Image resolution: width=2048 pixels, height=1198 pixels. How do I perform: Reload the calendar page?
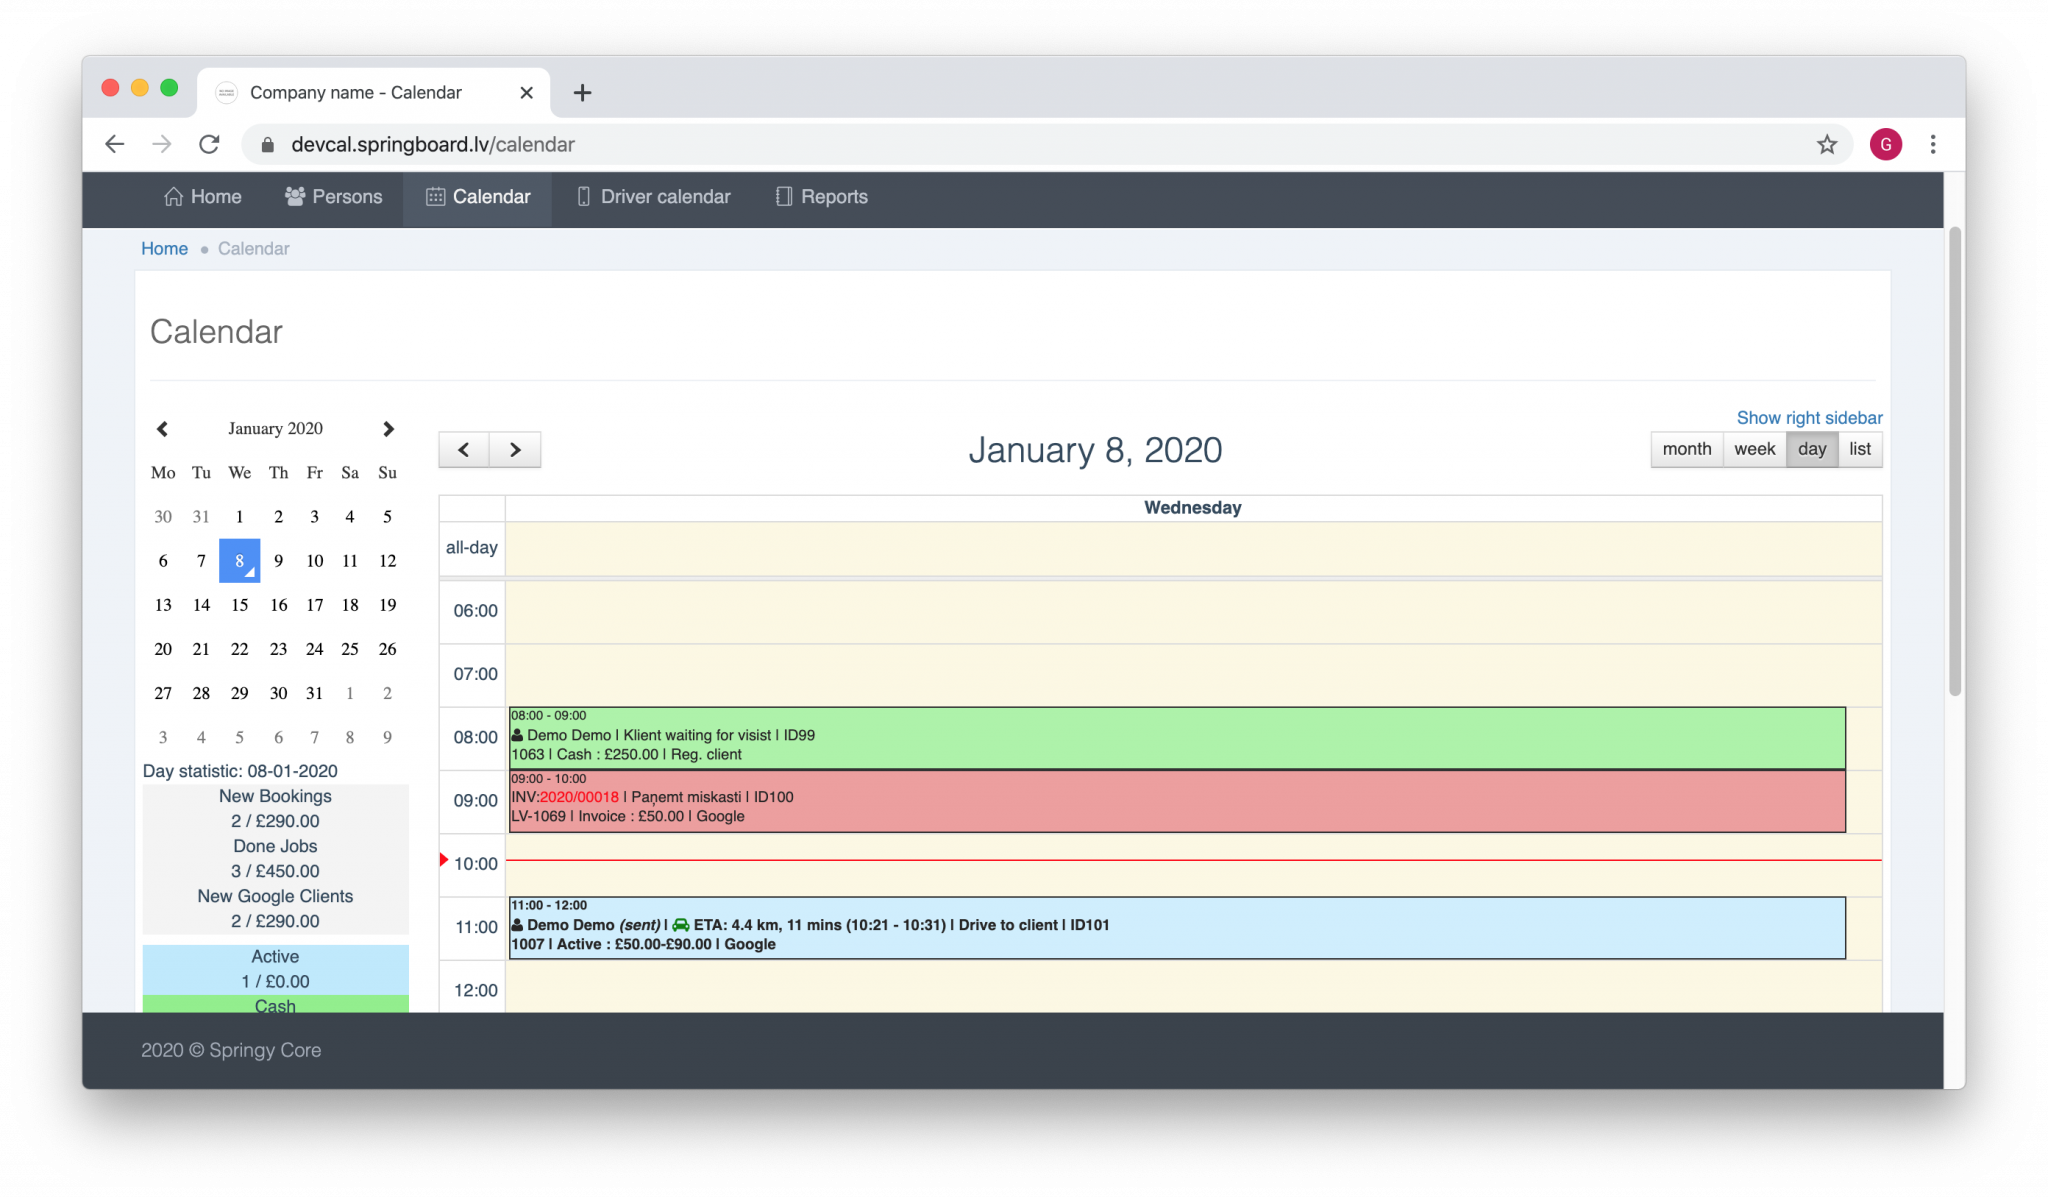coord(209,144)
